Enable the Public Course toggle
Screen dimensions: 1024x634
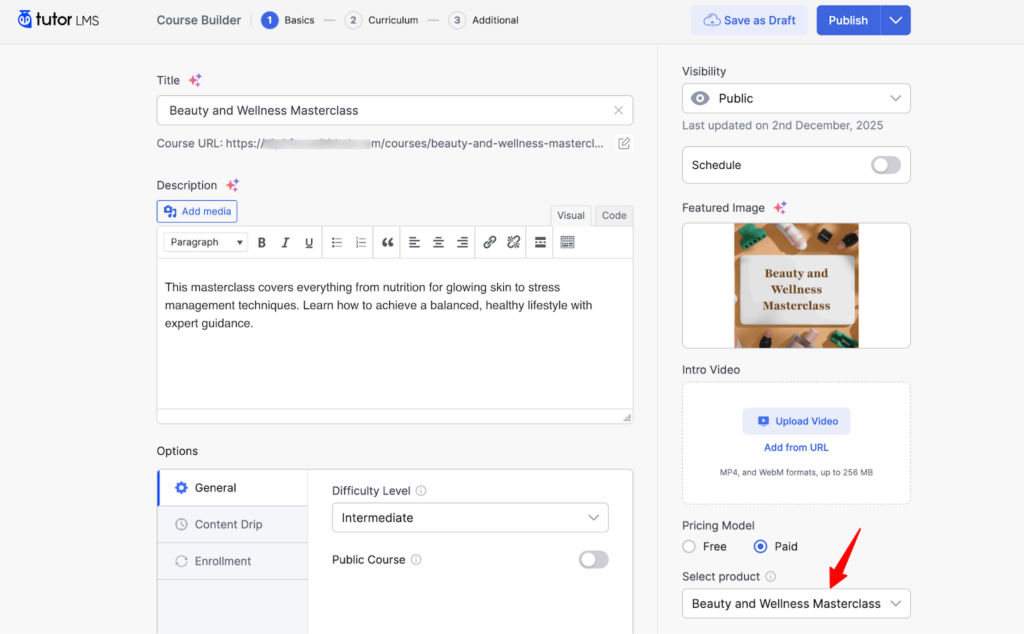[x=593, y=560]
